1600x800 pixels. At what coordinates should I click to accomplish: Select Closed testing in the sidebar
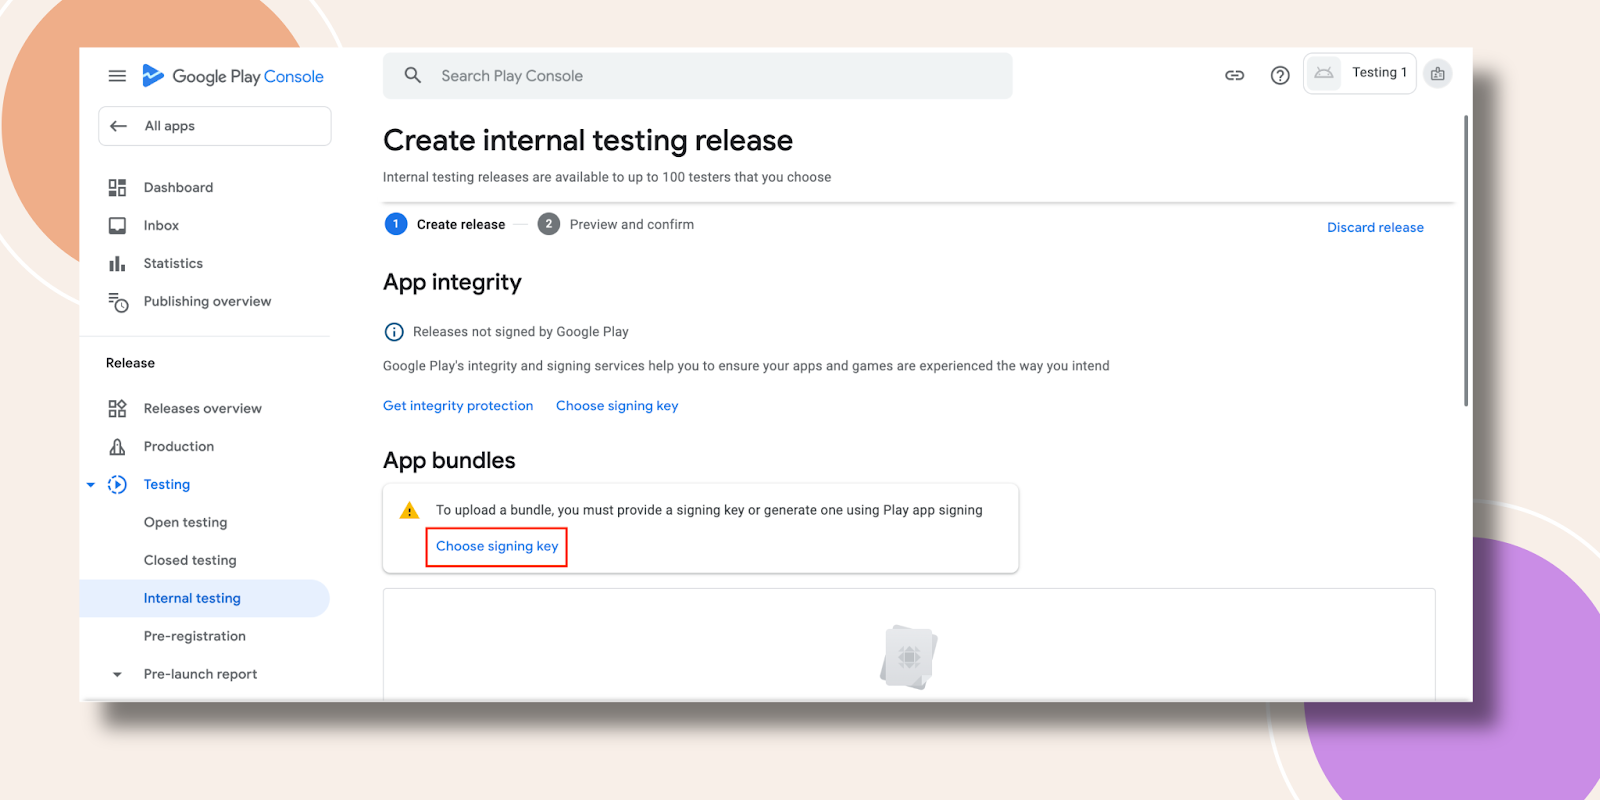[190, 560]
